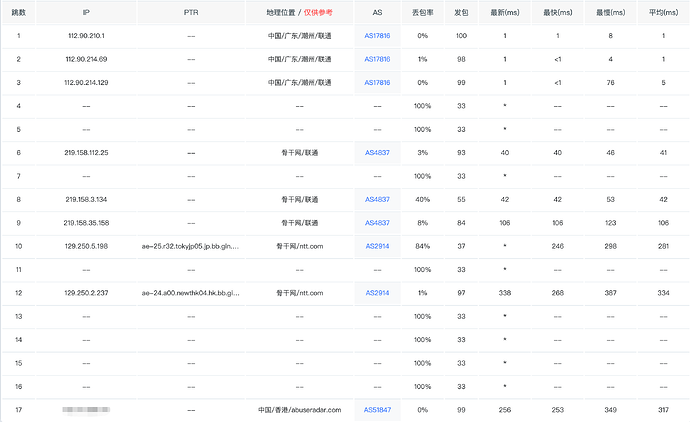This screenshot has height=422, width=690.
Task: Open AS2914 link for 129.250.2.237
Action: [x=377, y=293]
